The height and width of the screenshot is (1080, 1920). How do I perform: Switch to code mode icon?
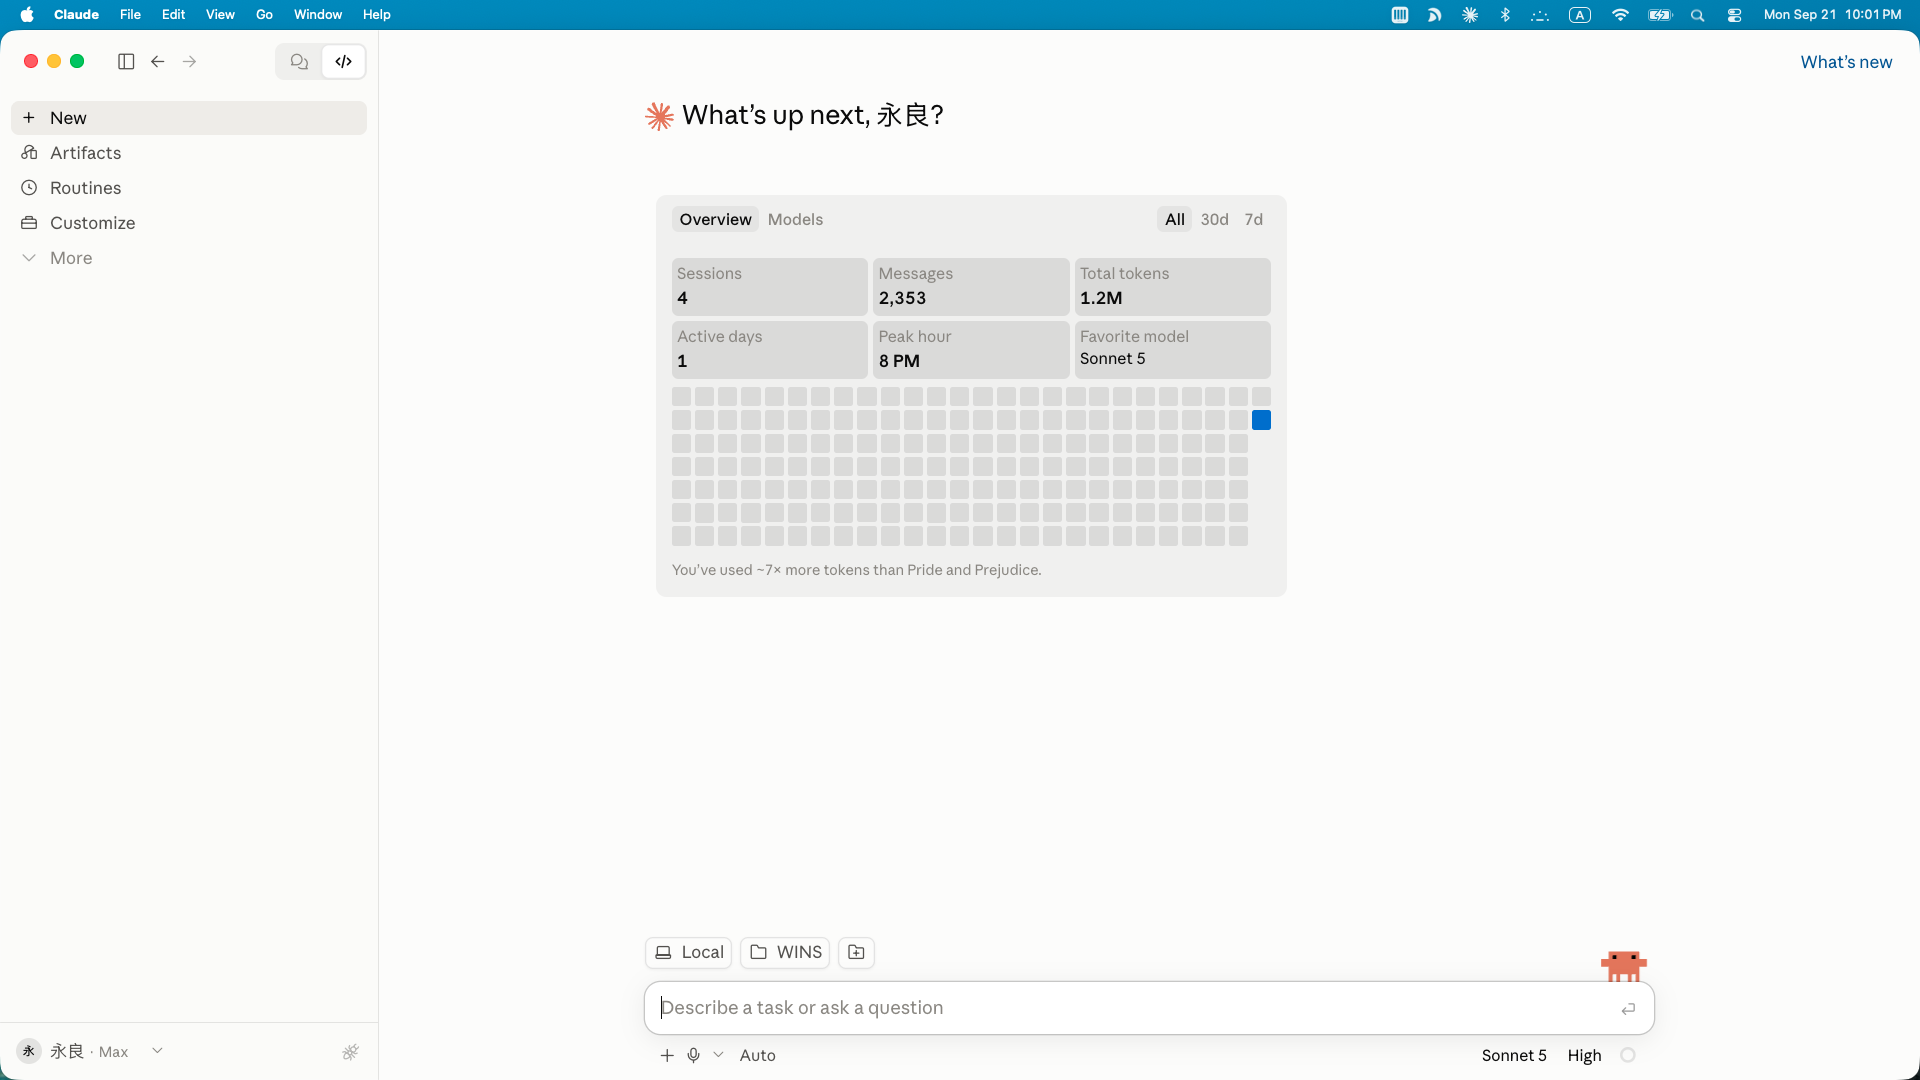coord(344,62)
